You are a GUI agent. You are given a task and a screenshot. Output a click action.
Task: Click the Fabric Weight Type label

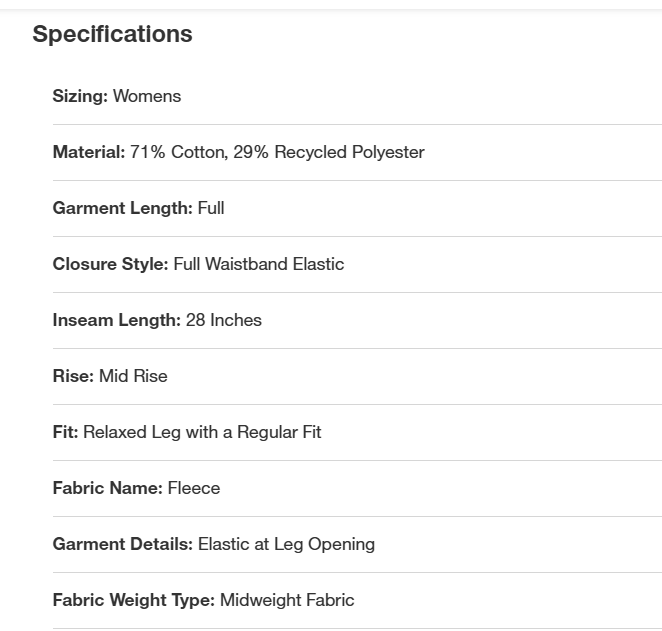point(133,600)
